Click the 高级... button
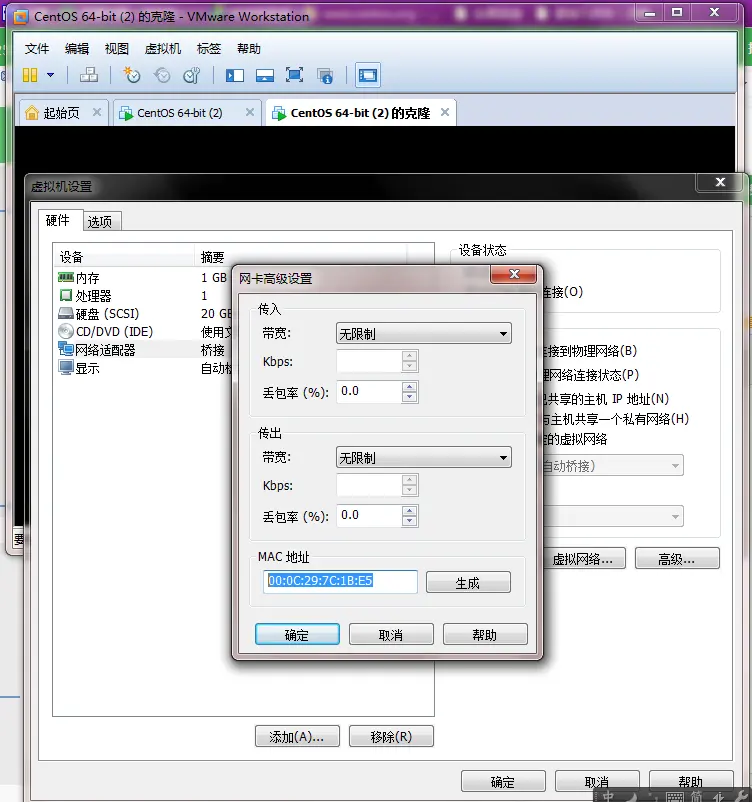 pyautogui.click(x=677, y=559)
